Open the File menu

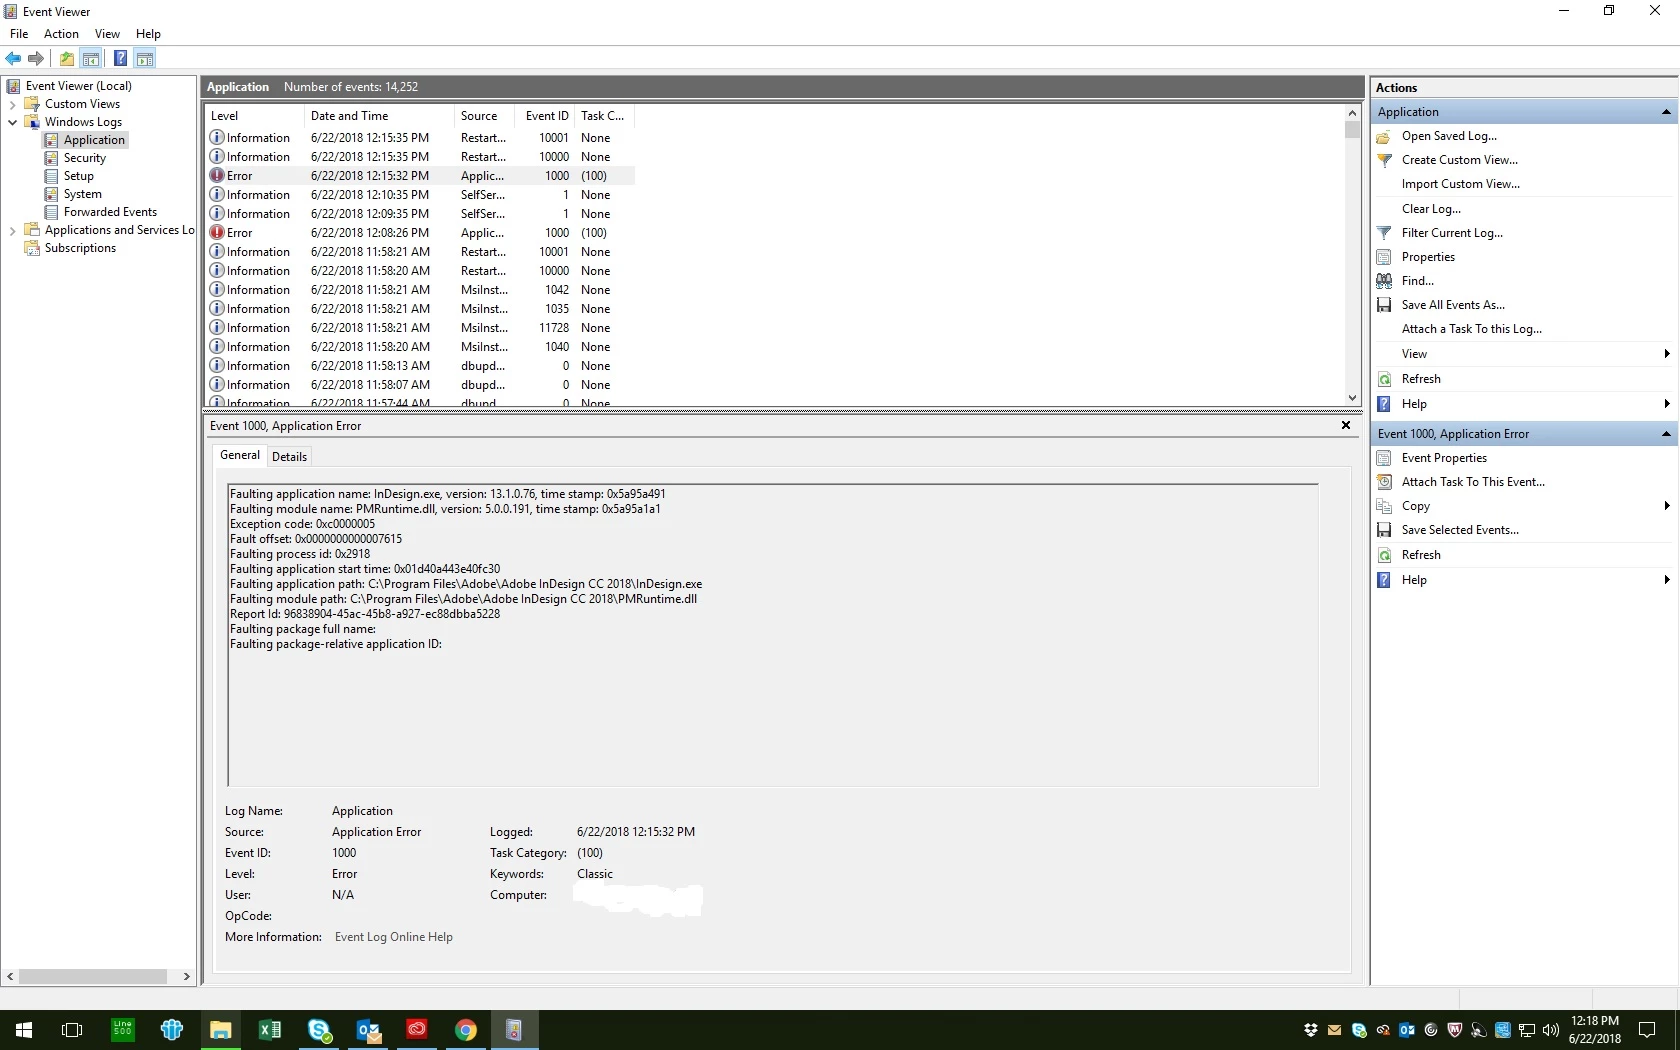click(x=19, y=34)
